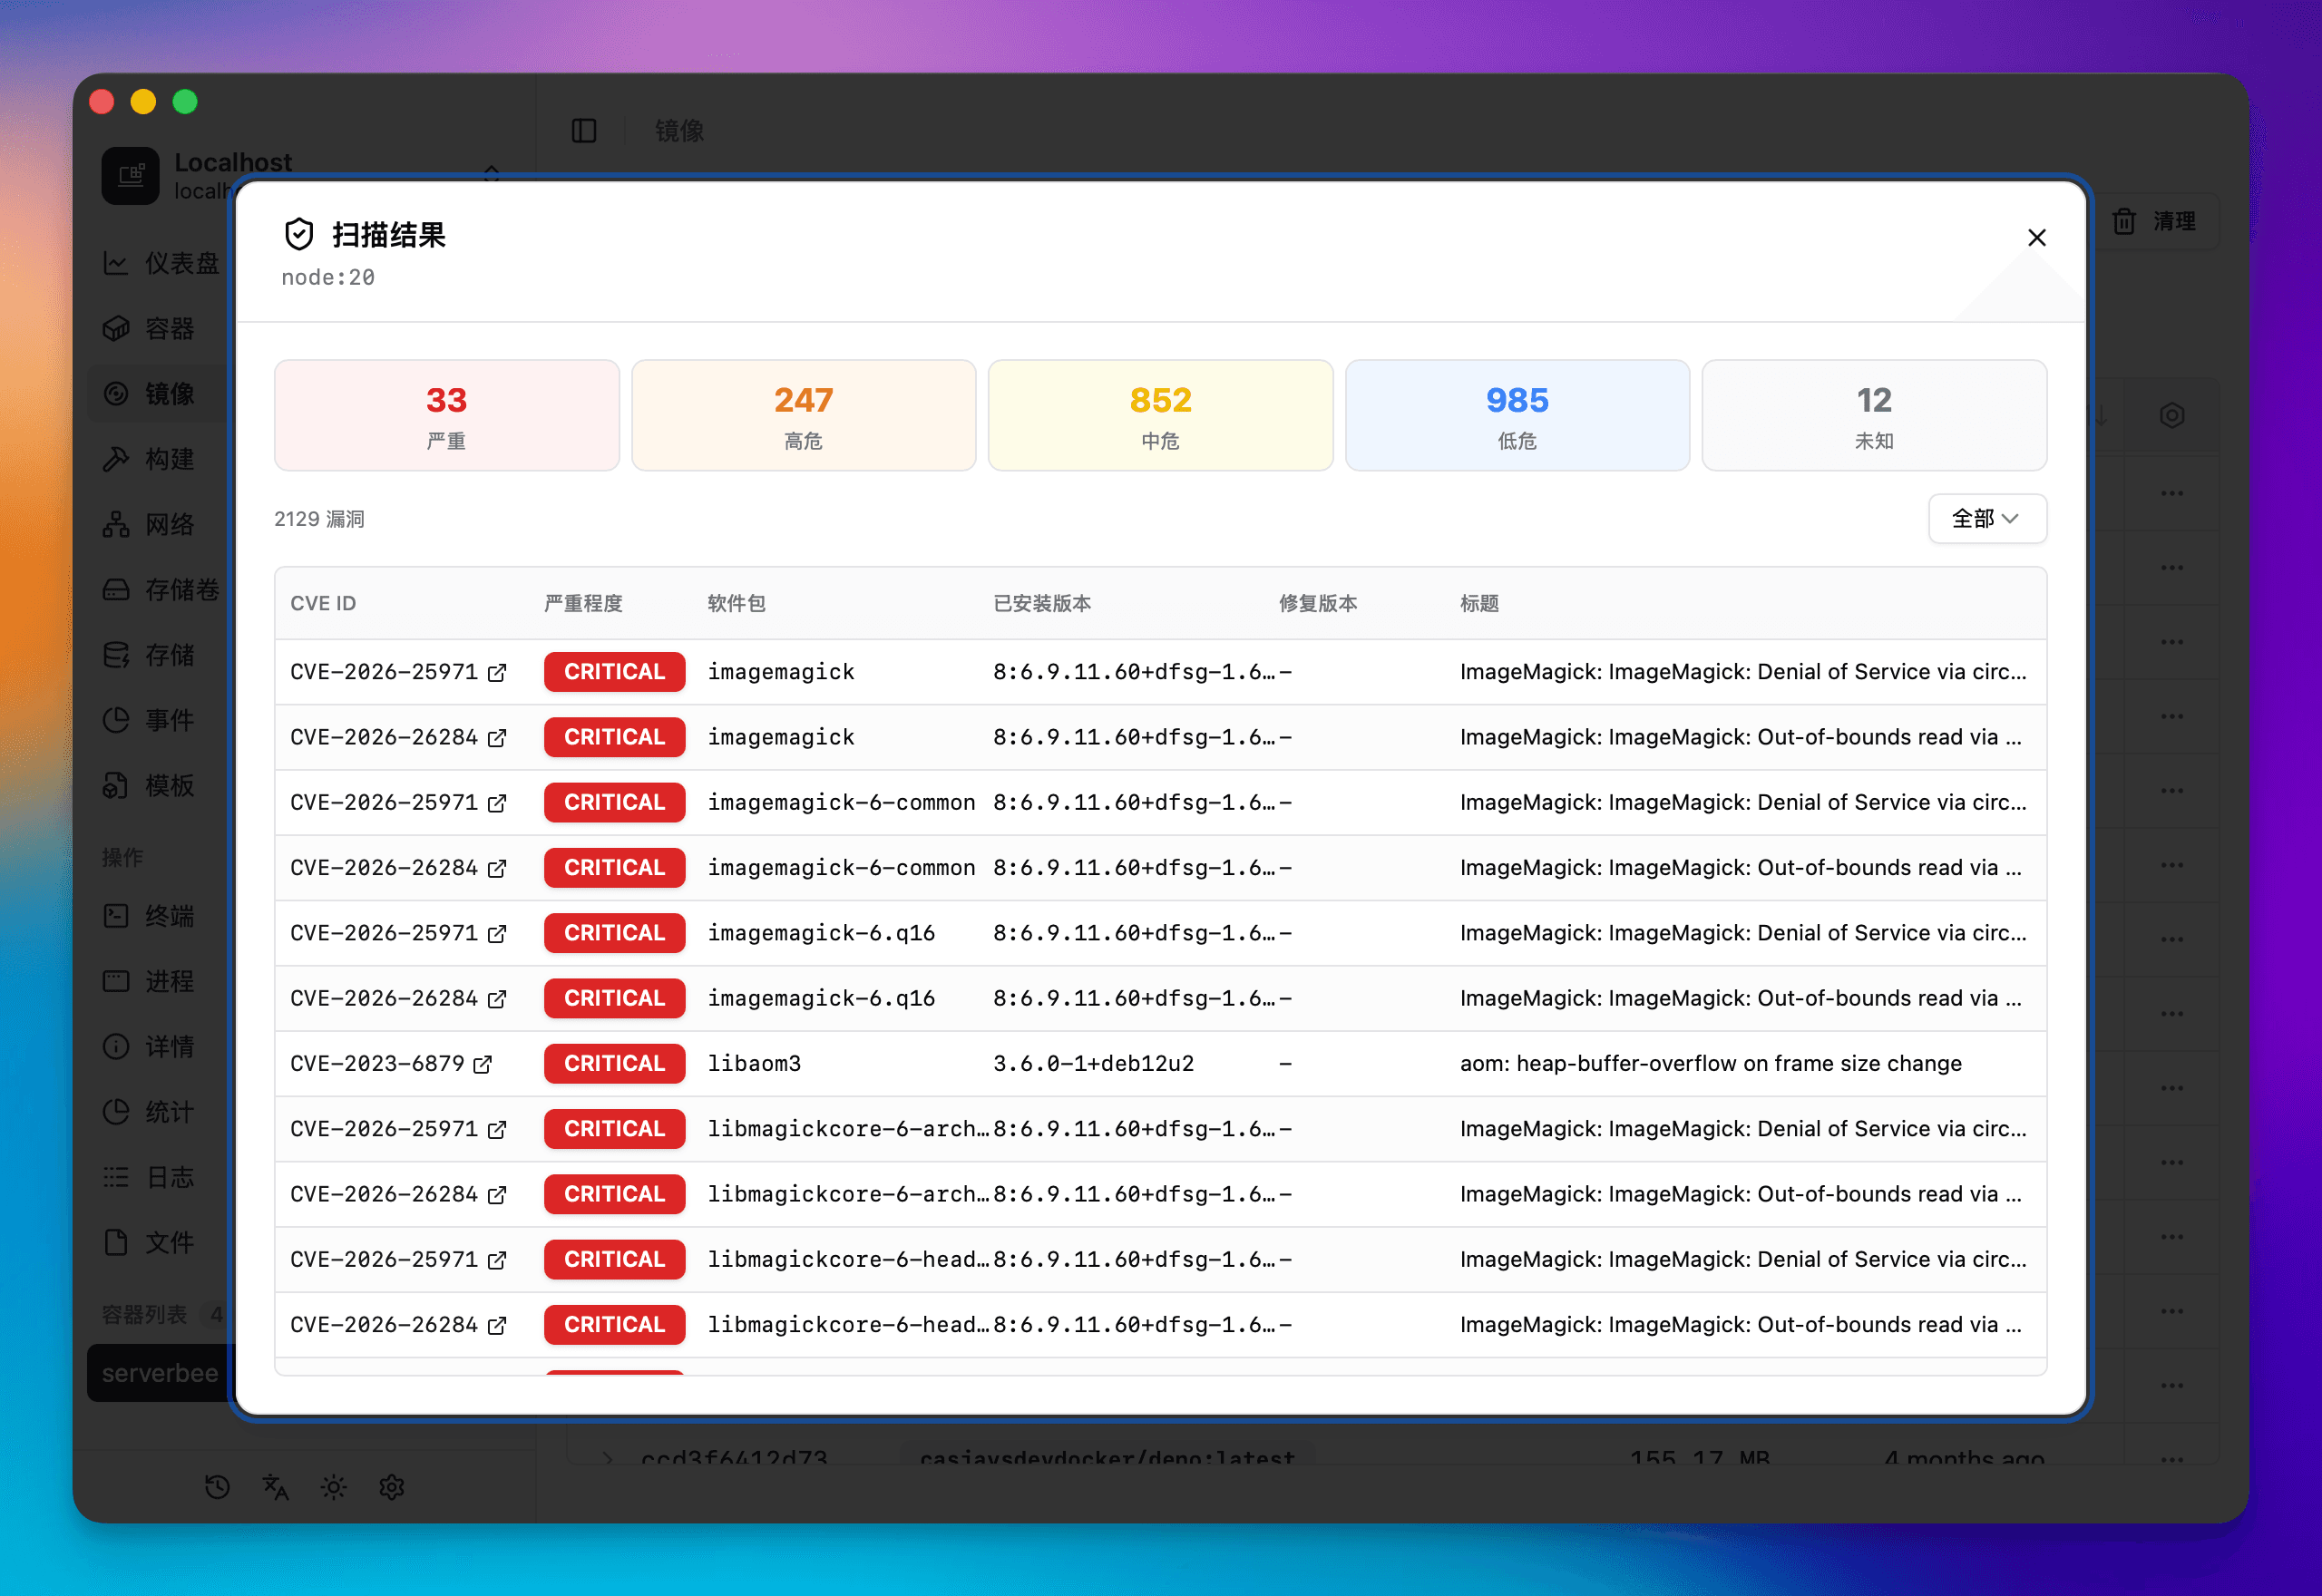This screenshot has height=1596, width=2322.
Task: Open link icon of first CVE-2026-25971 row
Action: pyautogui.click(x=497, y=673)
